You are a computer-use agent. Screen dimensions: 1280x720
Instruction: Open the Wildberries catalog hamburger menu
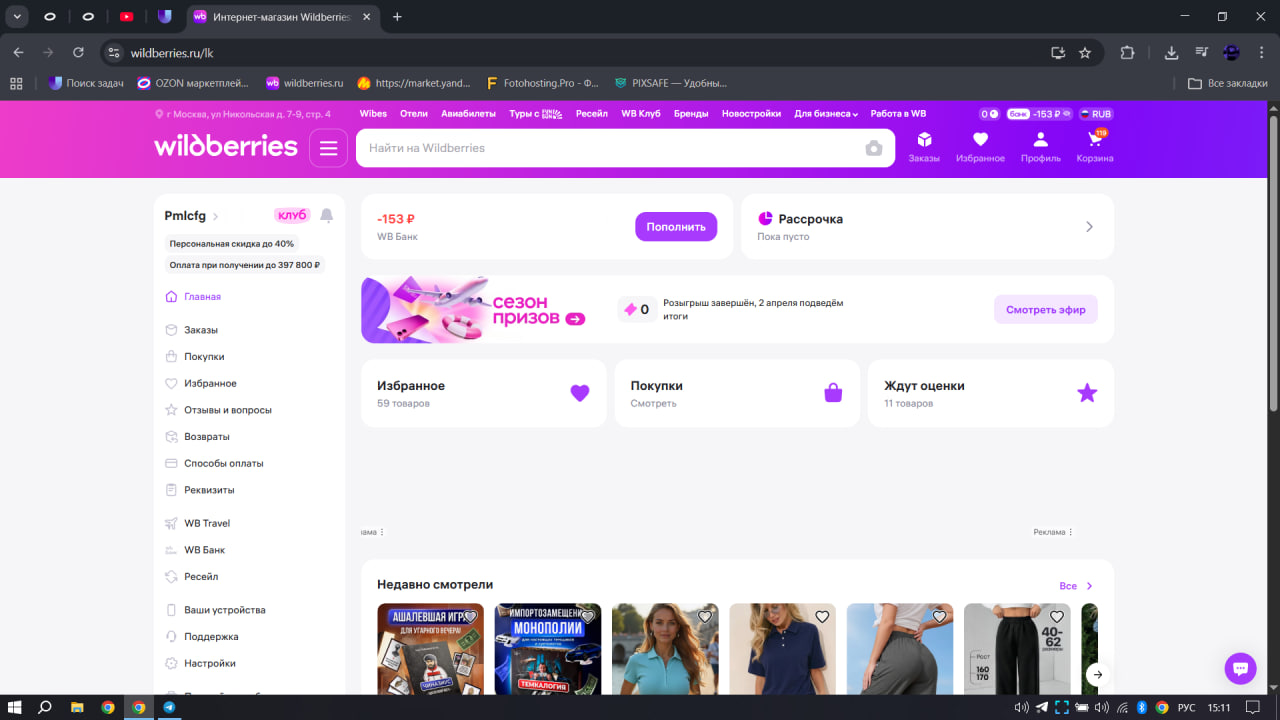(328, 148)
